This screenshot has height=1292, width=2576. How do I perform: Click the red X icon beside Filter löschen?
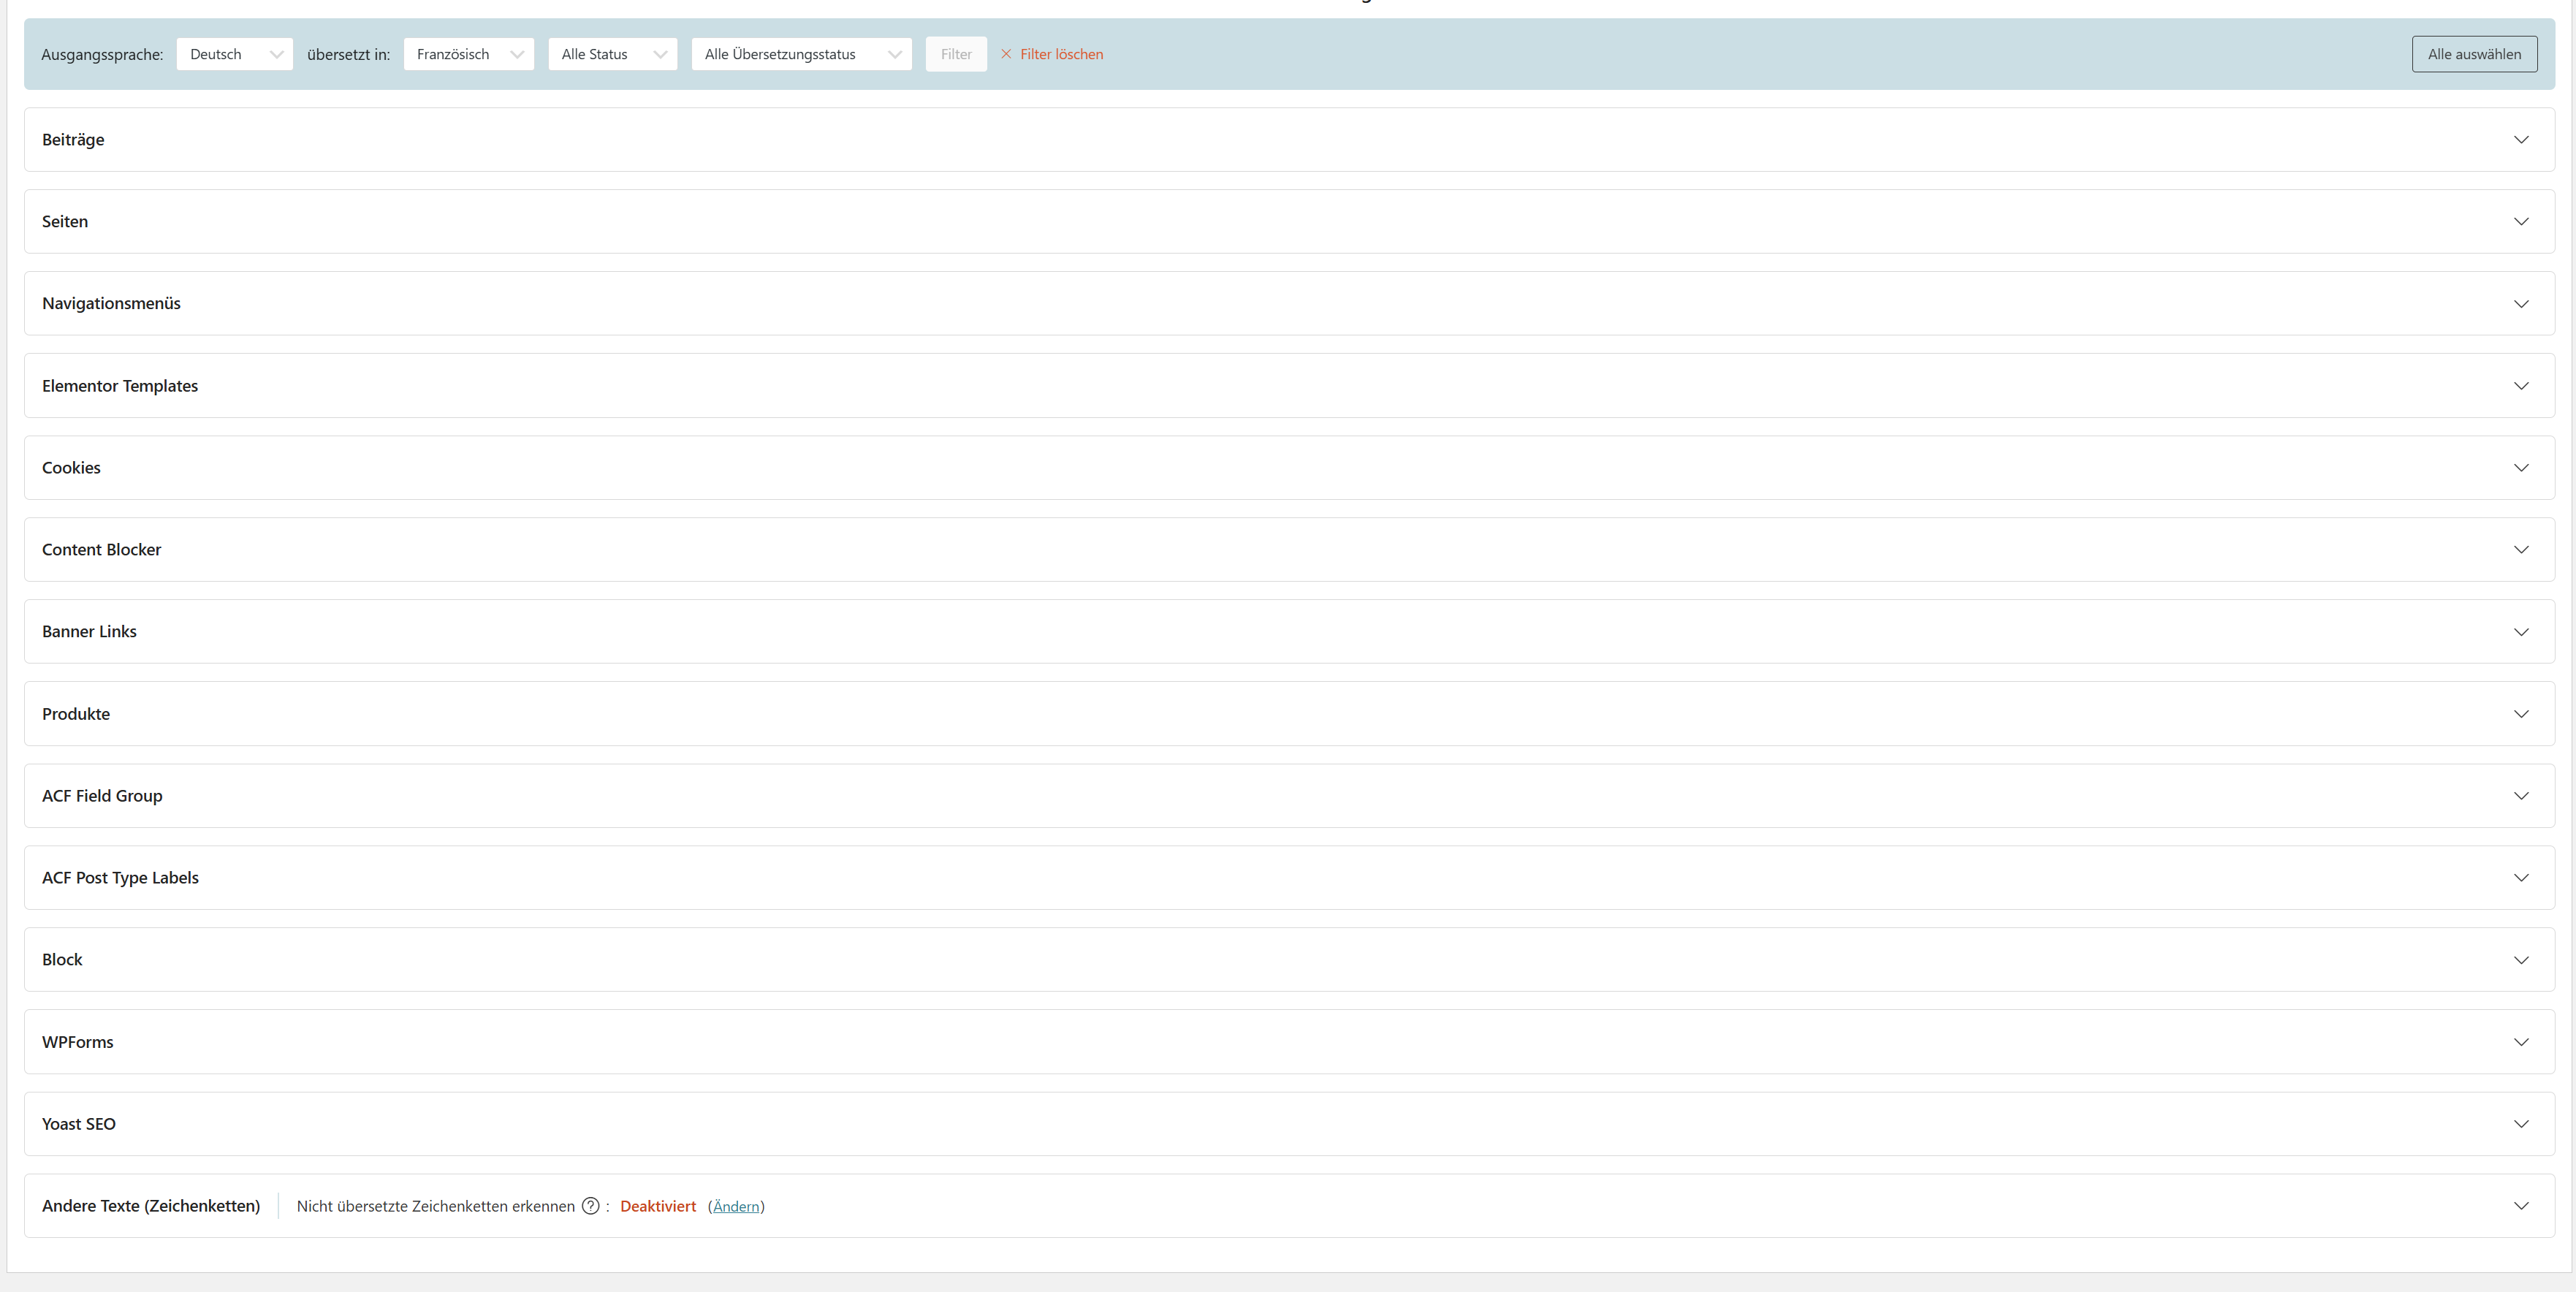point(1006,54)
